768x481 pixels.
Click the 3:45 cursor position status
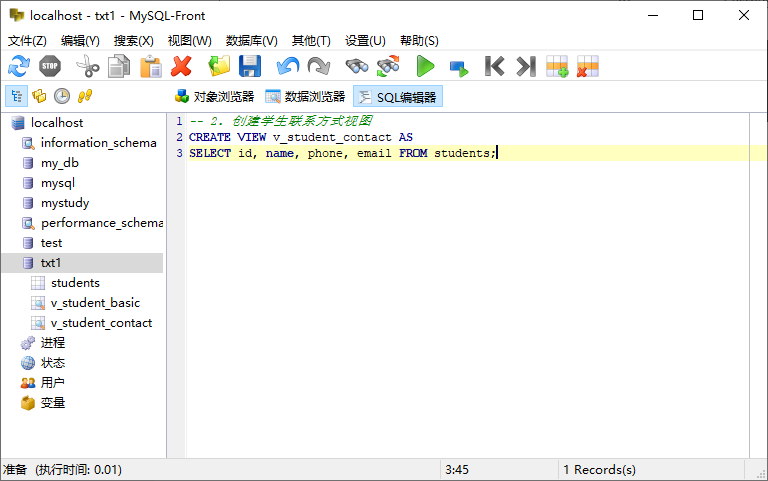456,470
